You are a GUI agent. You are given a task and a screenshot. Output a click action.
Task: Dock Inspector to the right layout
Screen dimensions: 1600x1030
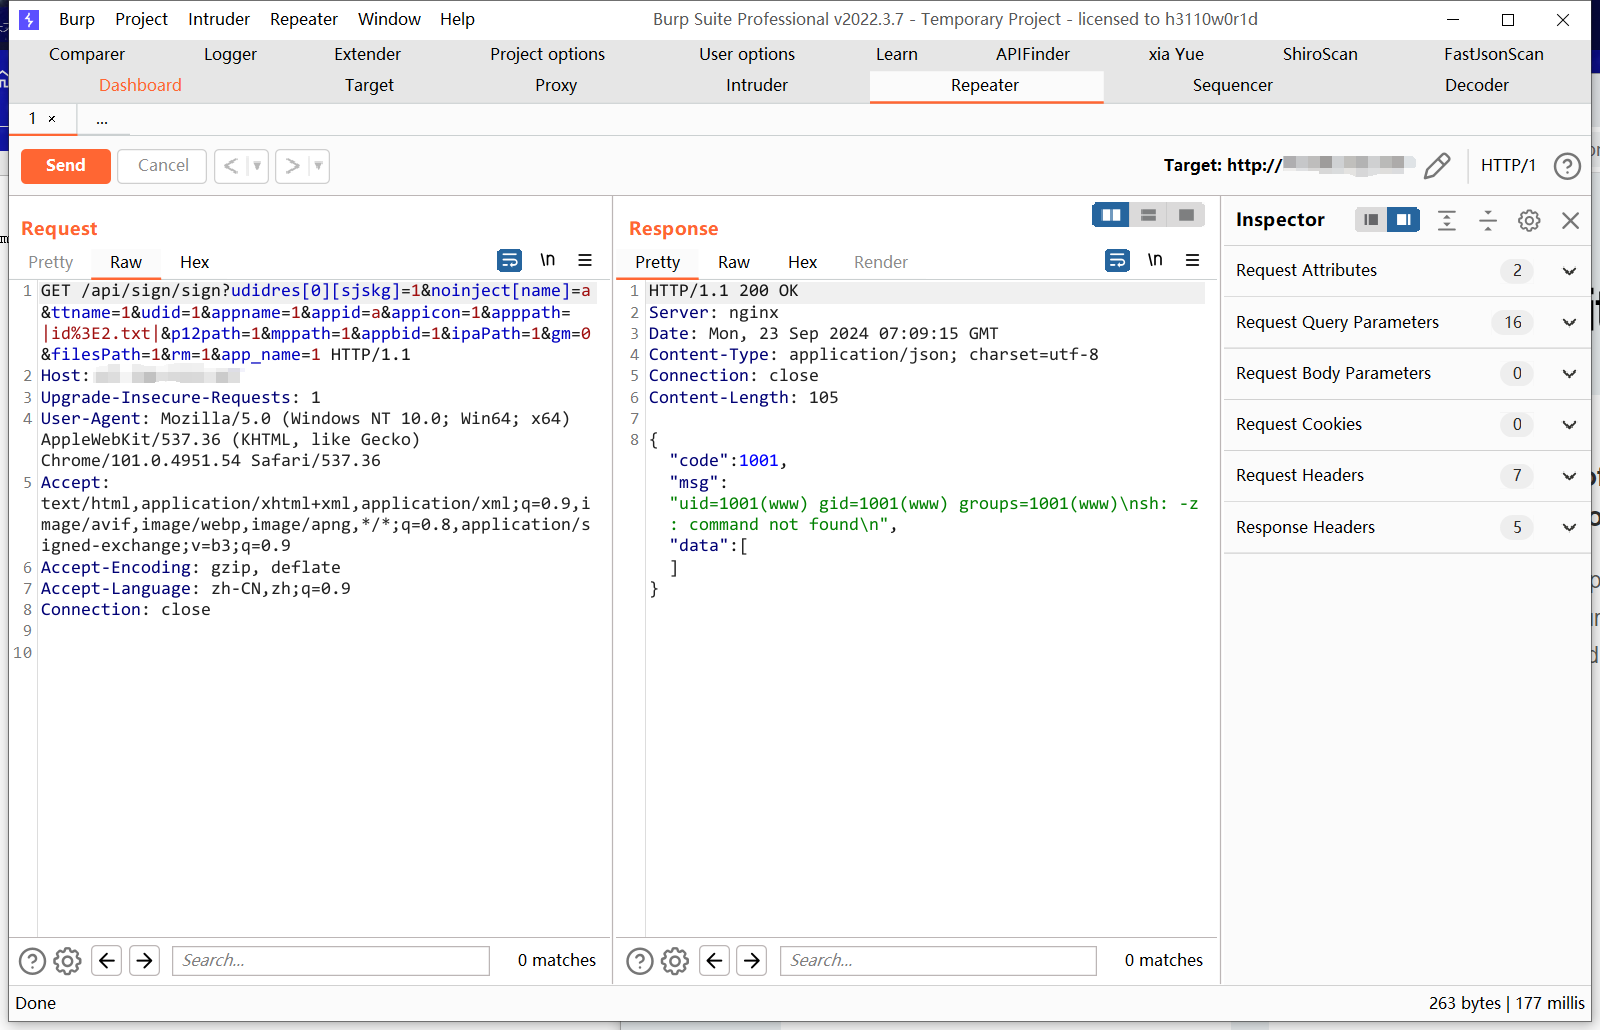(x=1403, y=220)
